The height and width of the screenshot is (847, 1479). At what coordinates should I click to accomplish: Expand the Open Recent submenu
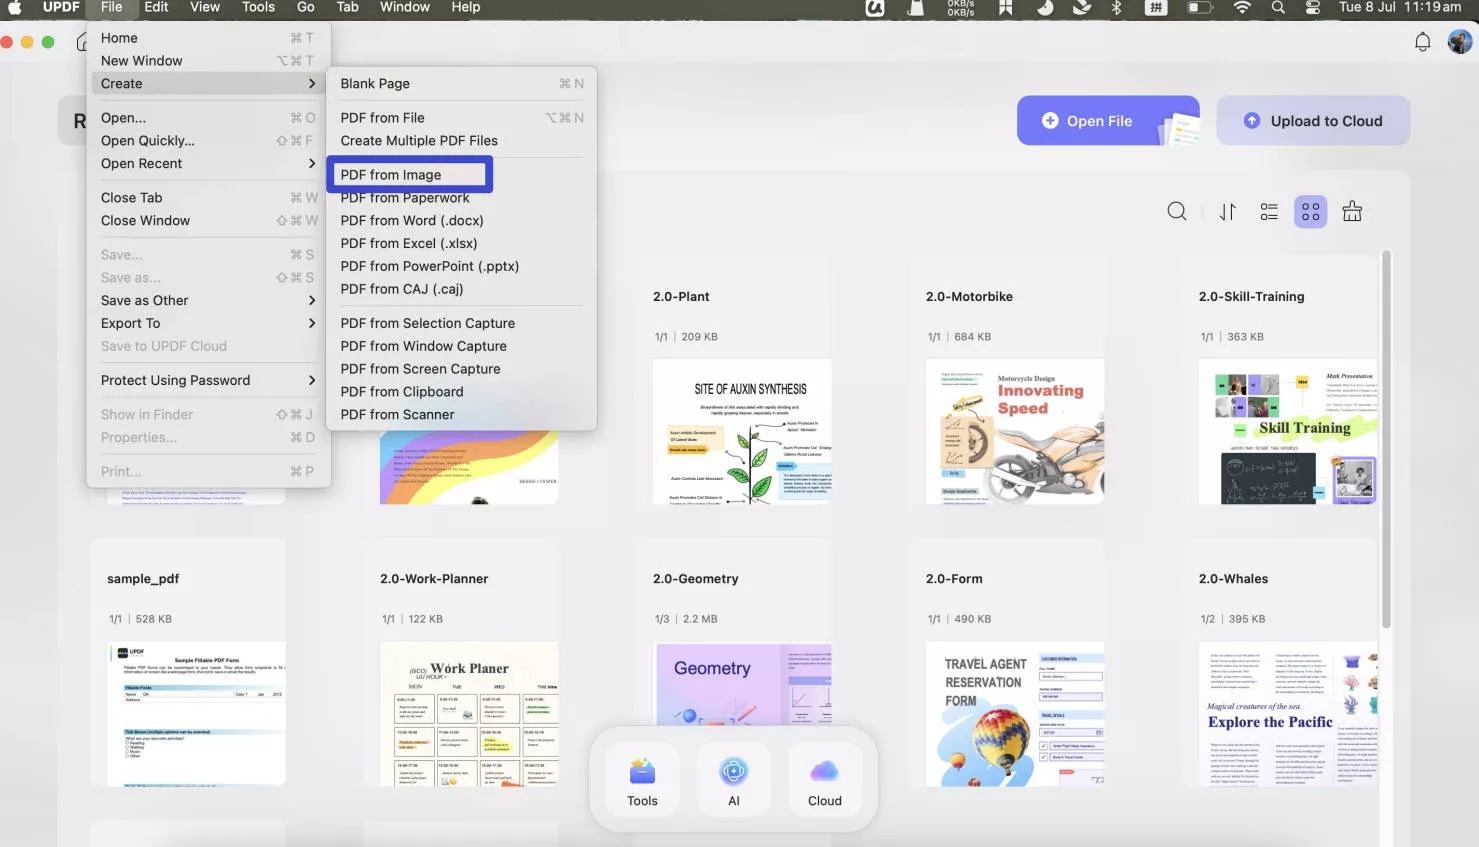tap(141, 163)
